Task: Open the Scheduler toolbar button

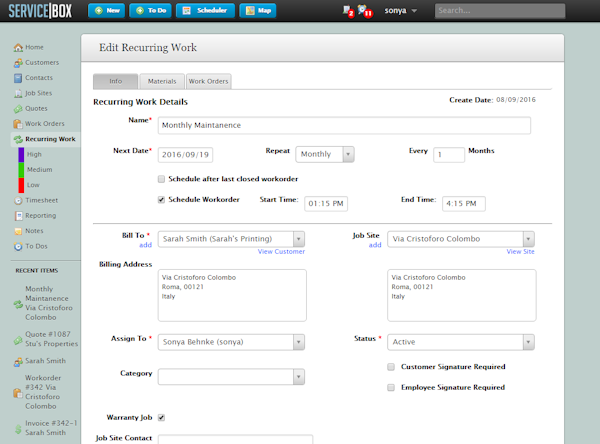Action: (x=205, y=11)
